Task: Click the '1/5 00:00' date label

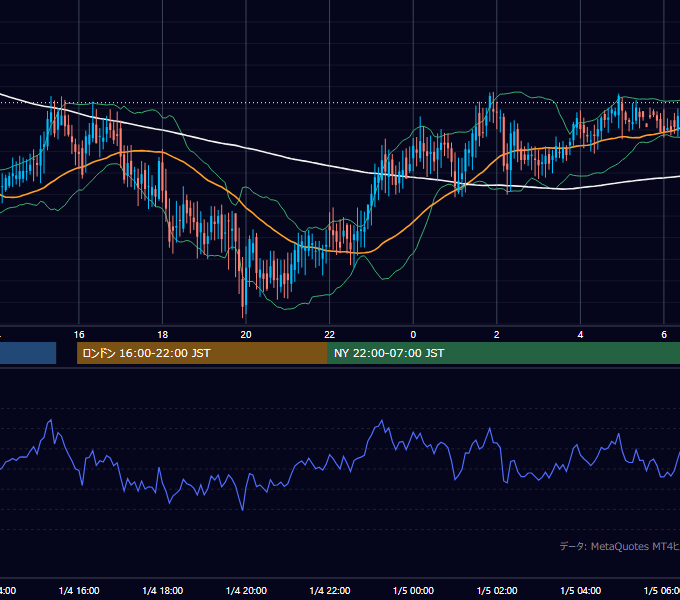Action: [413, 590]
